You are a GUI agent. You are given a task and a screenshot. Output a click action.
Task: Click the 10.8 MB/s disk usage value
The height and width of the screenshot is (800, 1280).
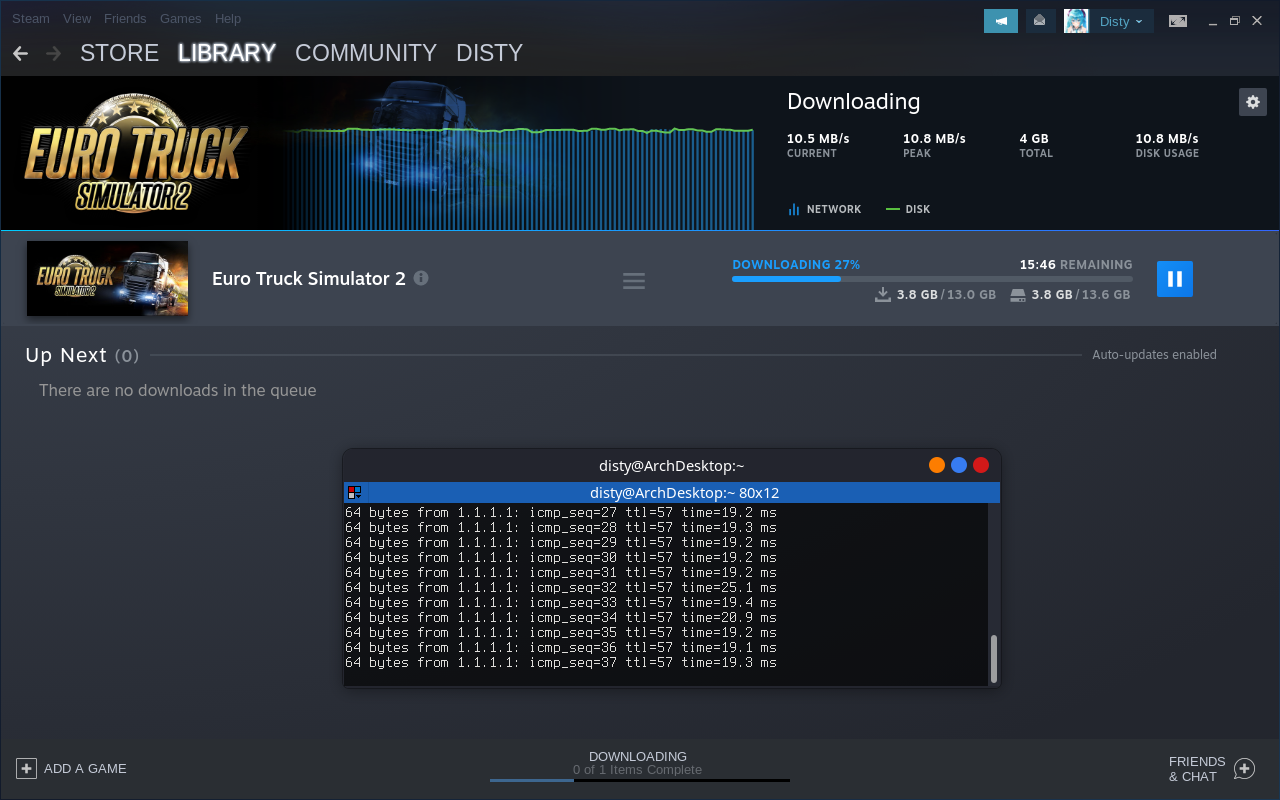[x=1167, y=138]
